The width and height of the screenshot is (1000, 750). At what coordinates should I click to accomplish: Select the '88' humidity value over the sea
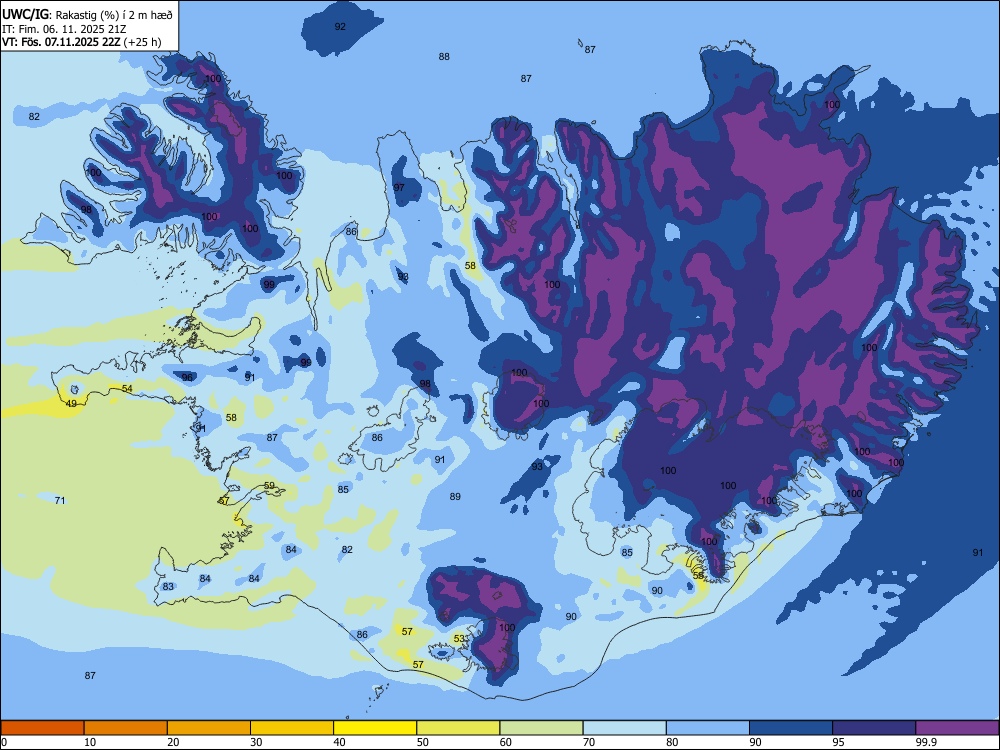tap(444, 56)
